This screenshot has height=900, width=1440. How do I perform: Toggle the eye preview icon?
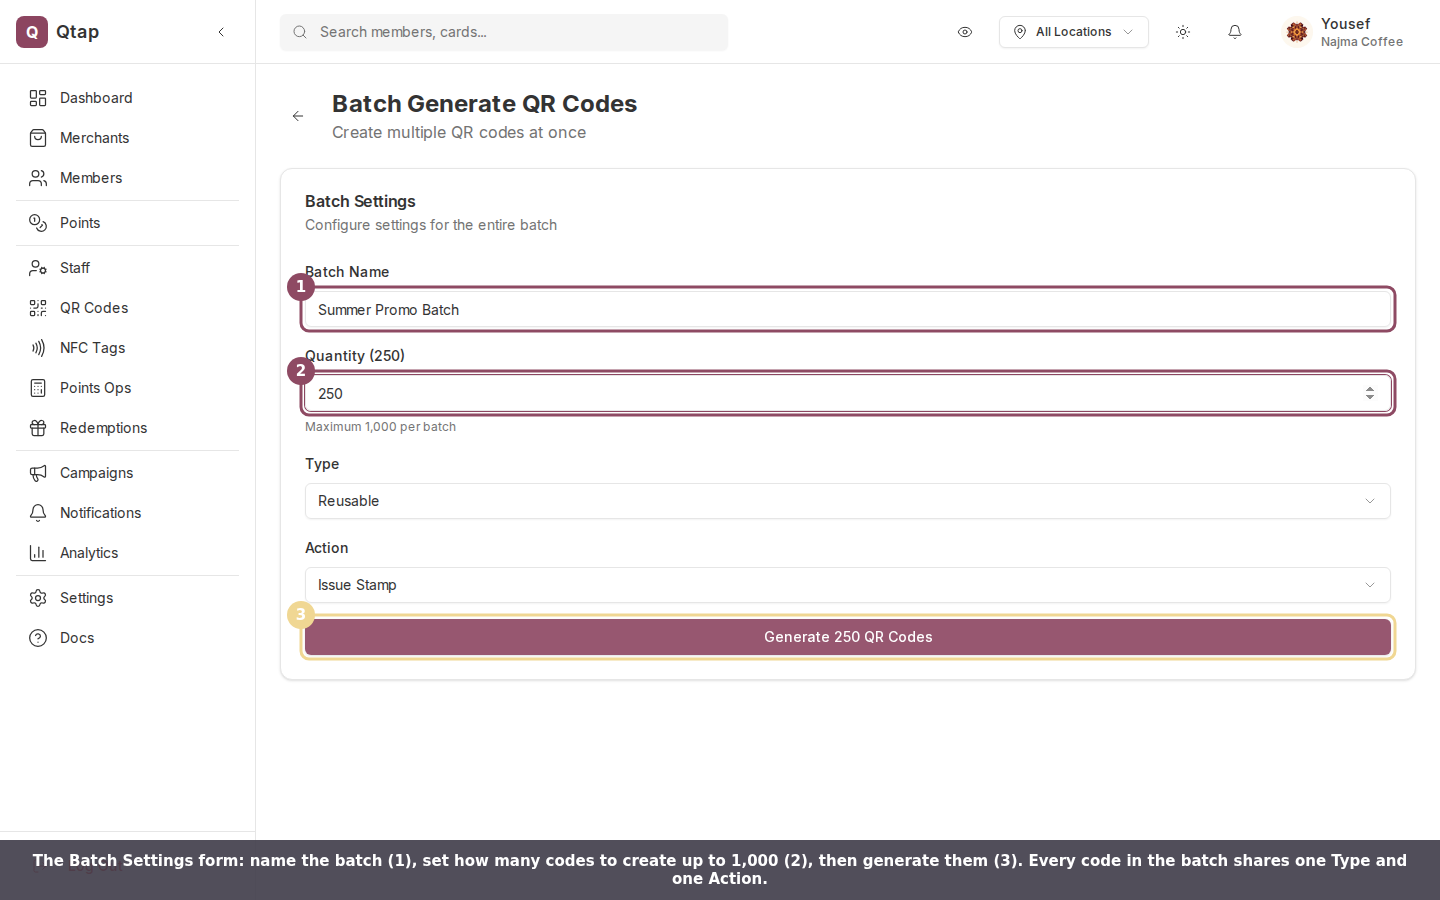[x=965, y=32]
